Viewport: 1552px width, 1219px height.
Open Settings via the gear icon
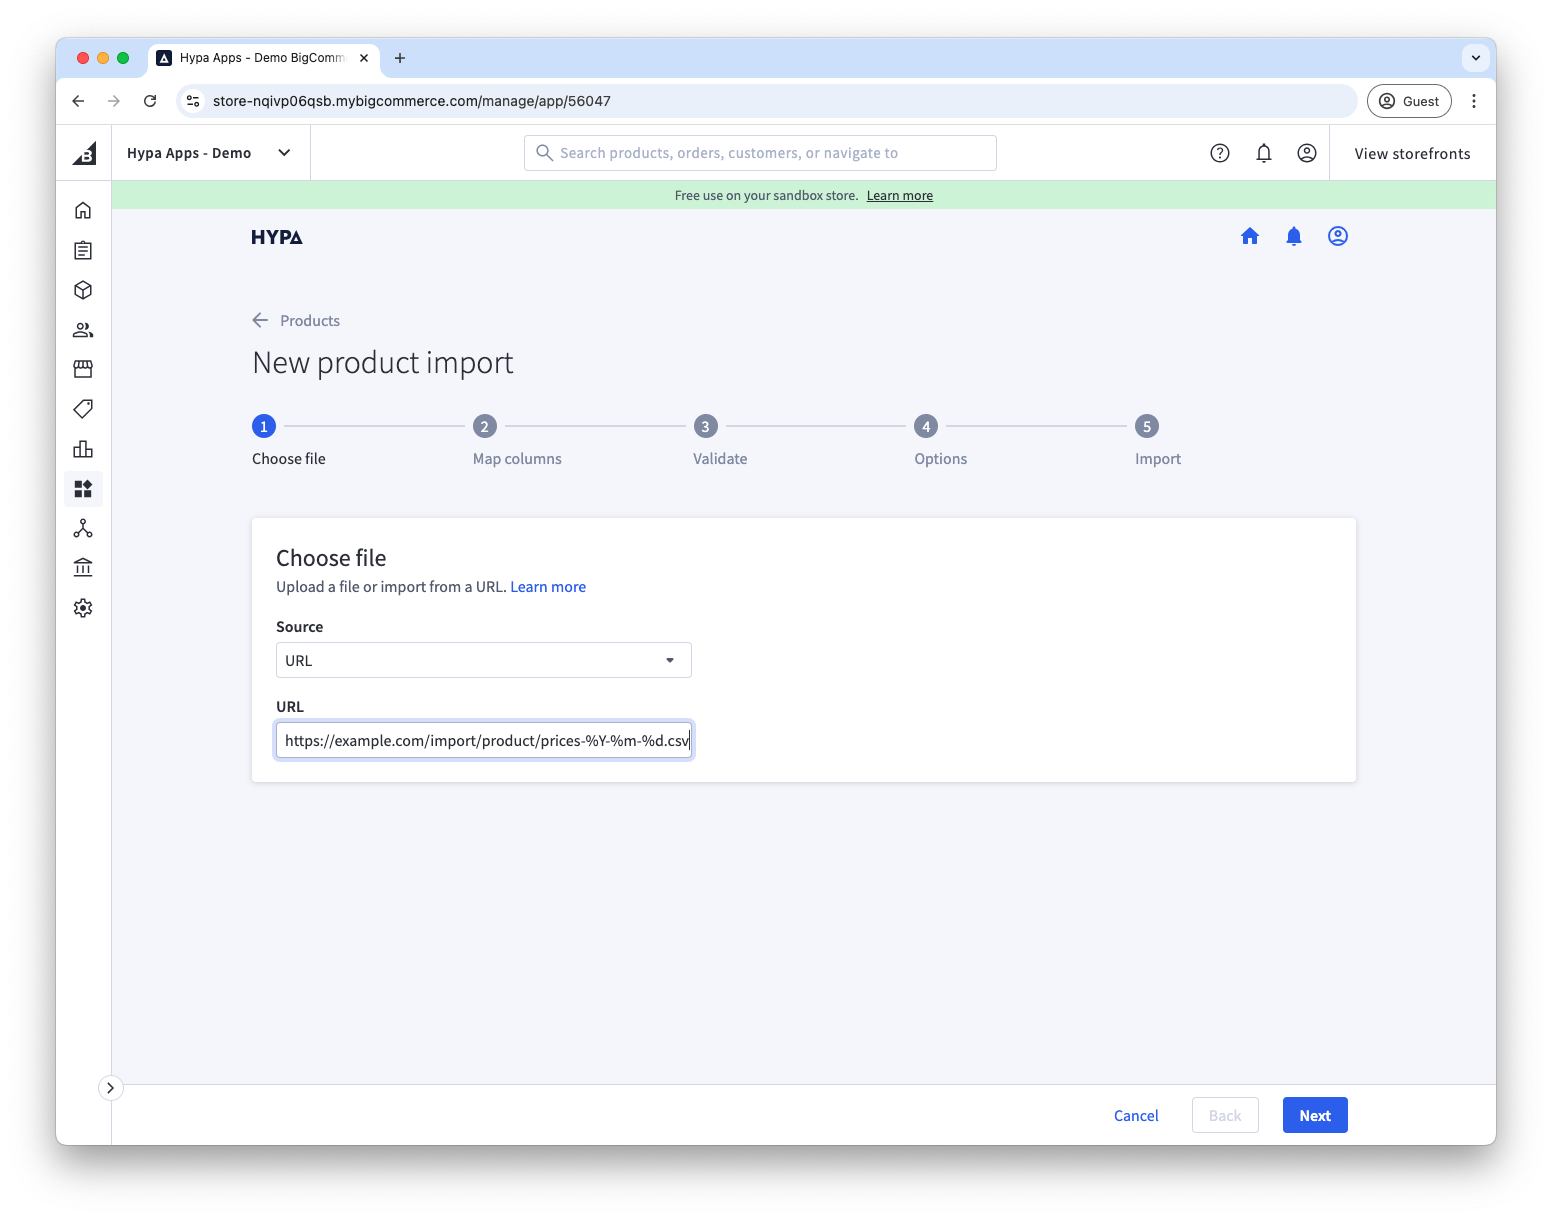pyautogui.click(x=83, y=607)
